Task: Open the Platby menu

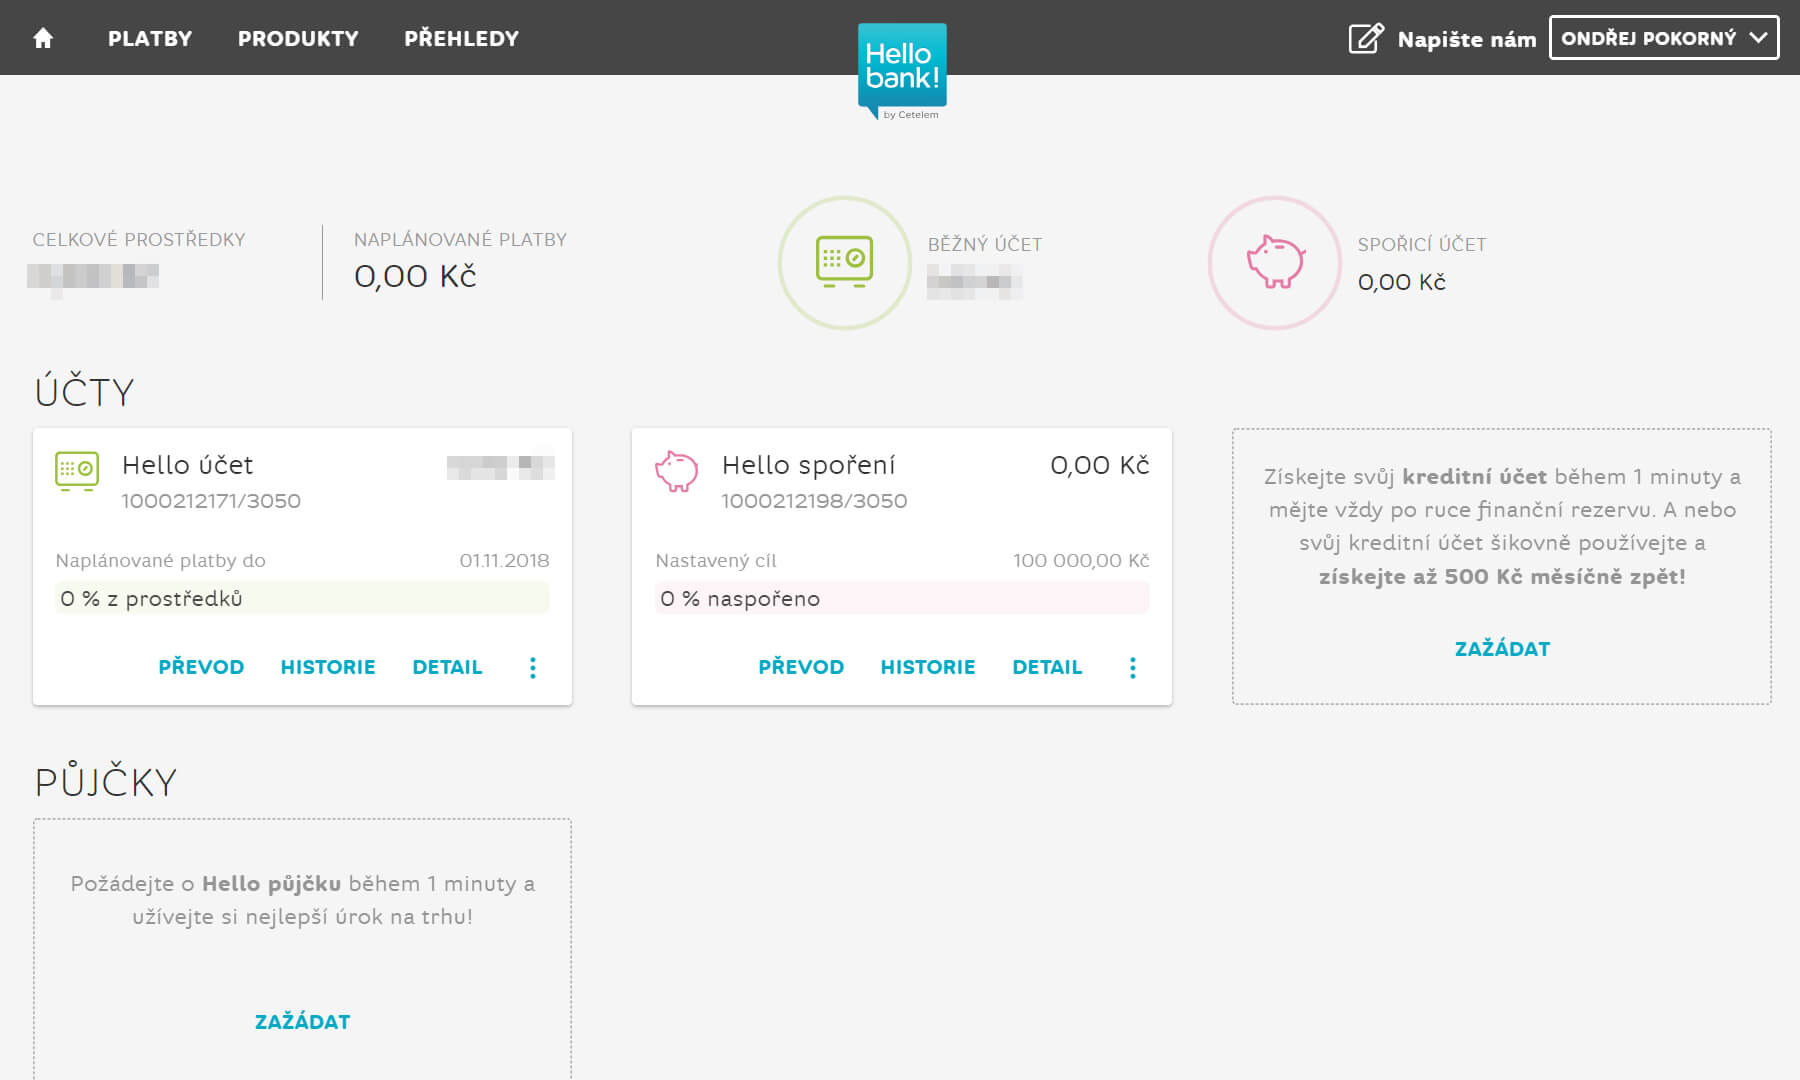Action: pos(150,38)
